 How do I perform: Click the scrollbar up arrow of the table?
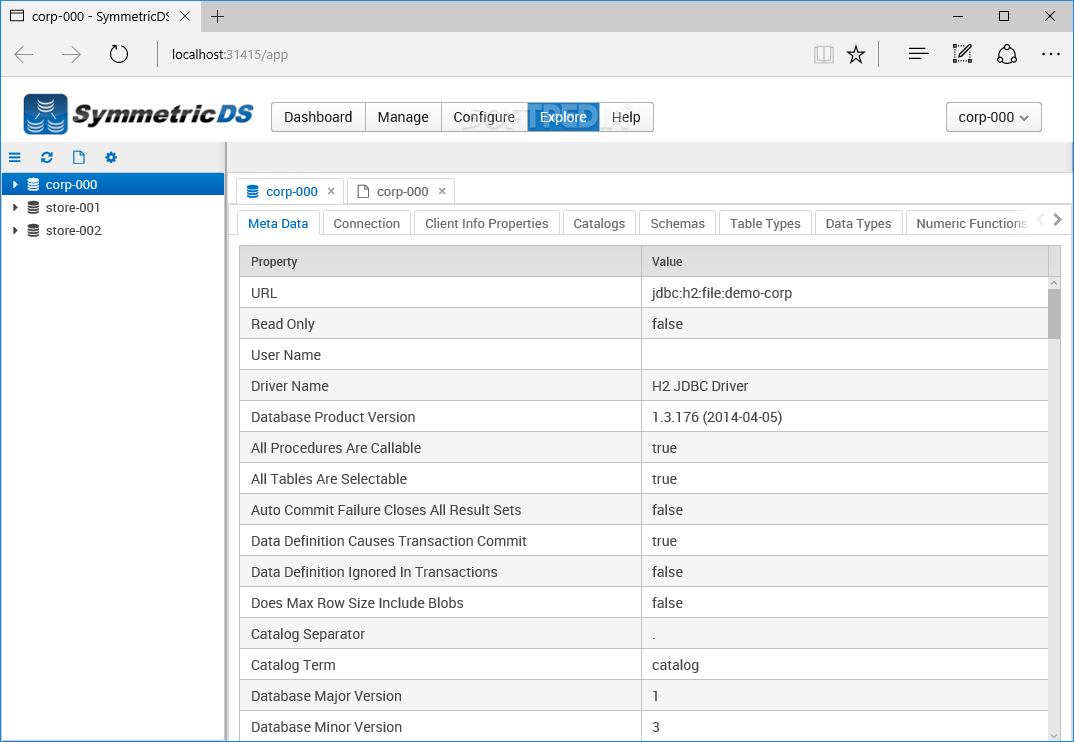click(1054, 282)
